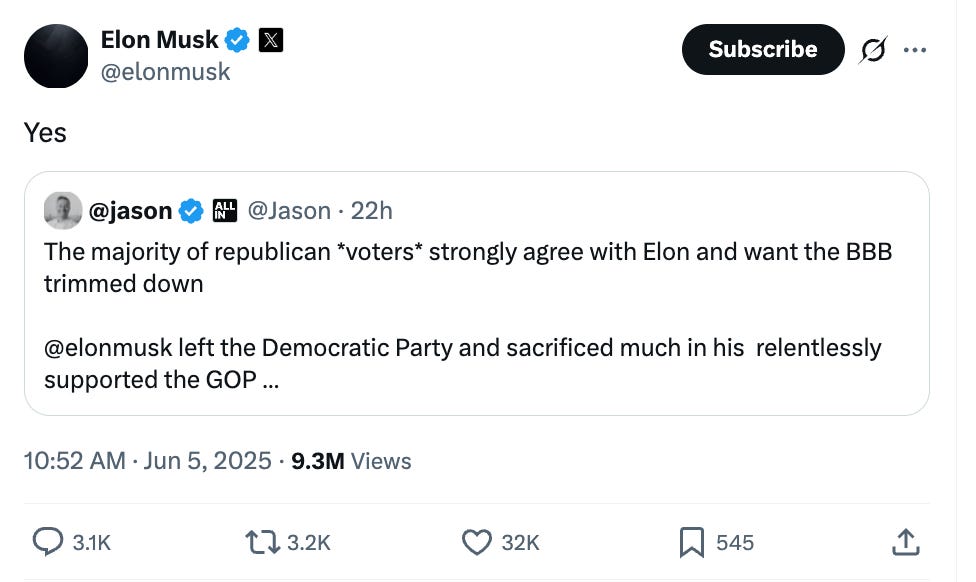Click the 9.3M Views count

[351, 460]
